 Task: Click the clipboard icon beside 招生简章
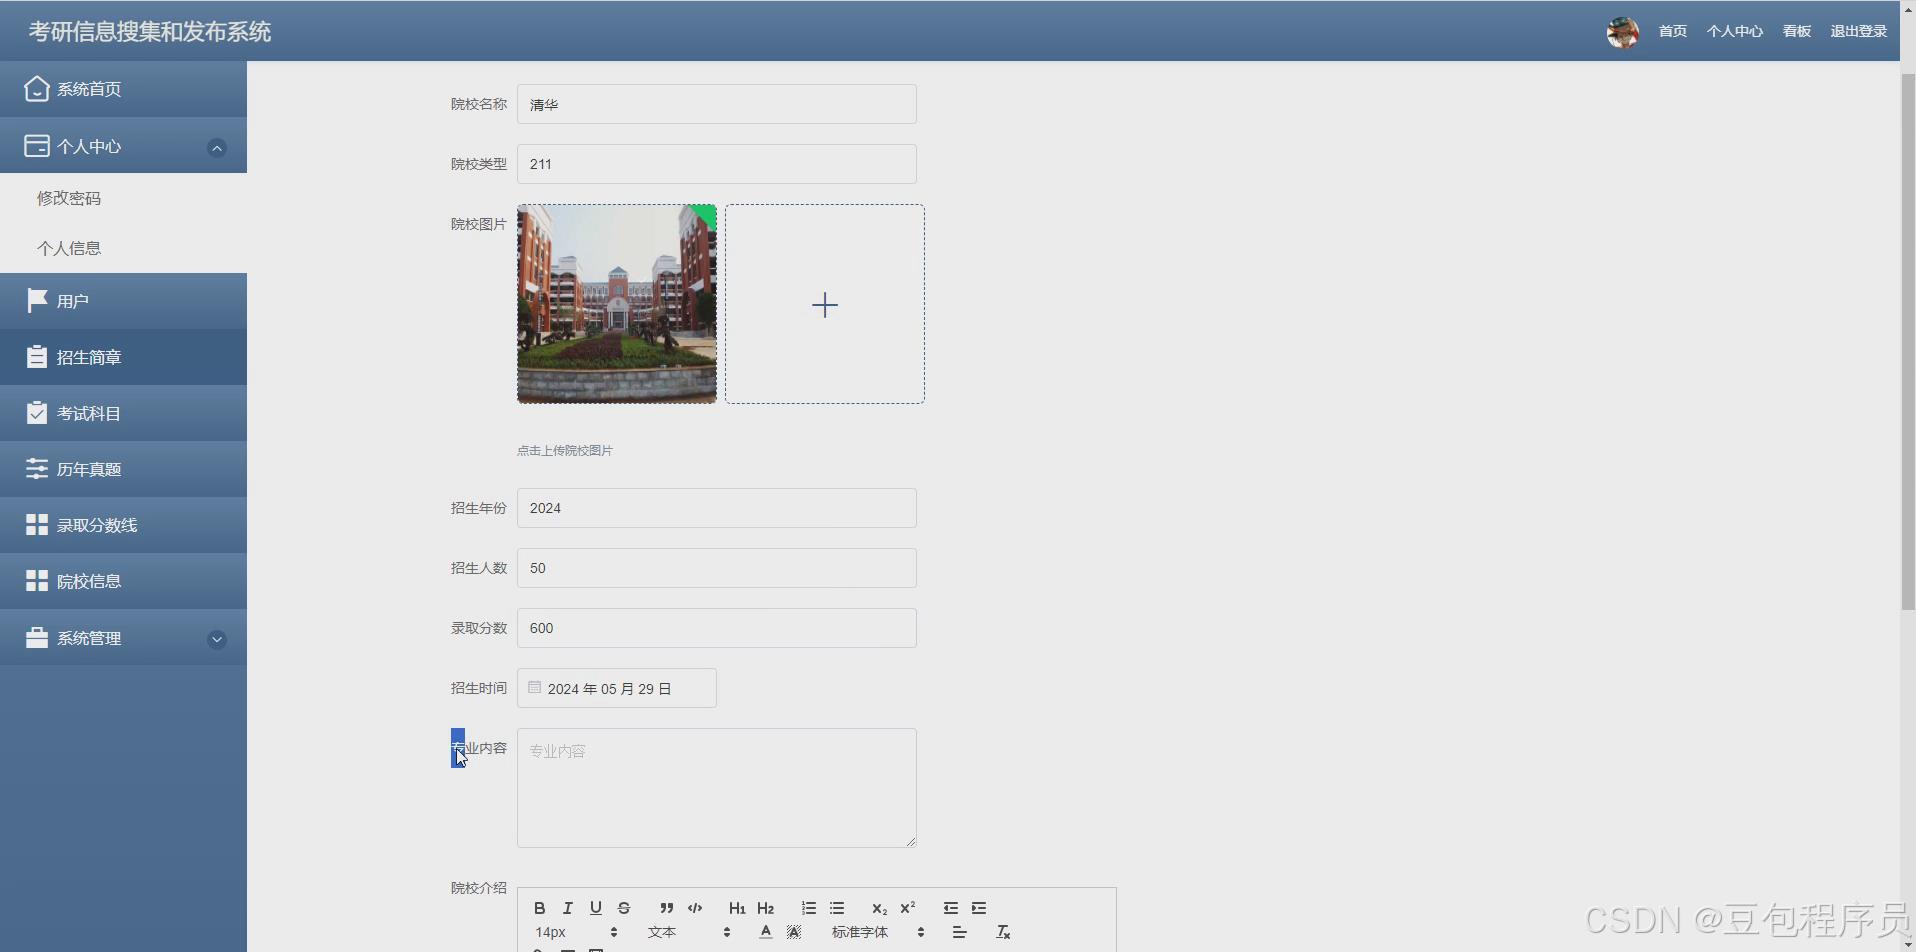pos(37,357)
